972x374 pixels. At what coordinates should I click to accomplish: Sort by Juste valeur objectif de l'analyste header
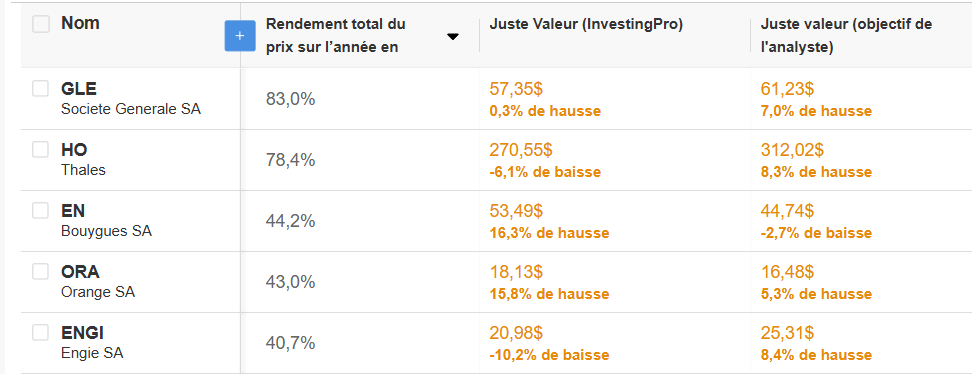(x=846, y=35)
